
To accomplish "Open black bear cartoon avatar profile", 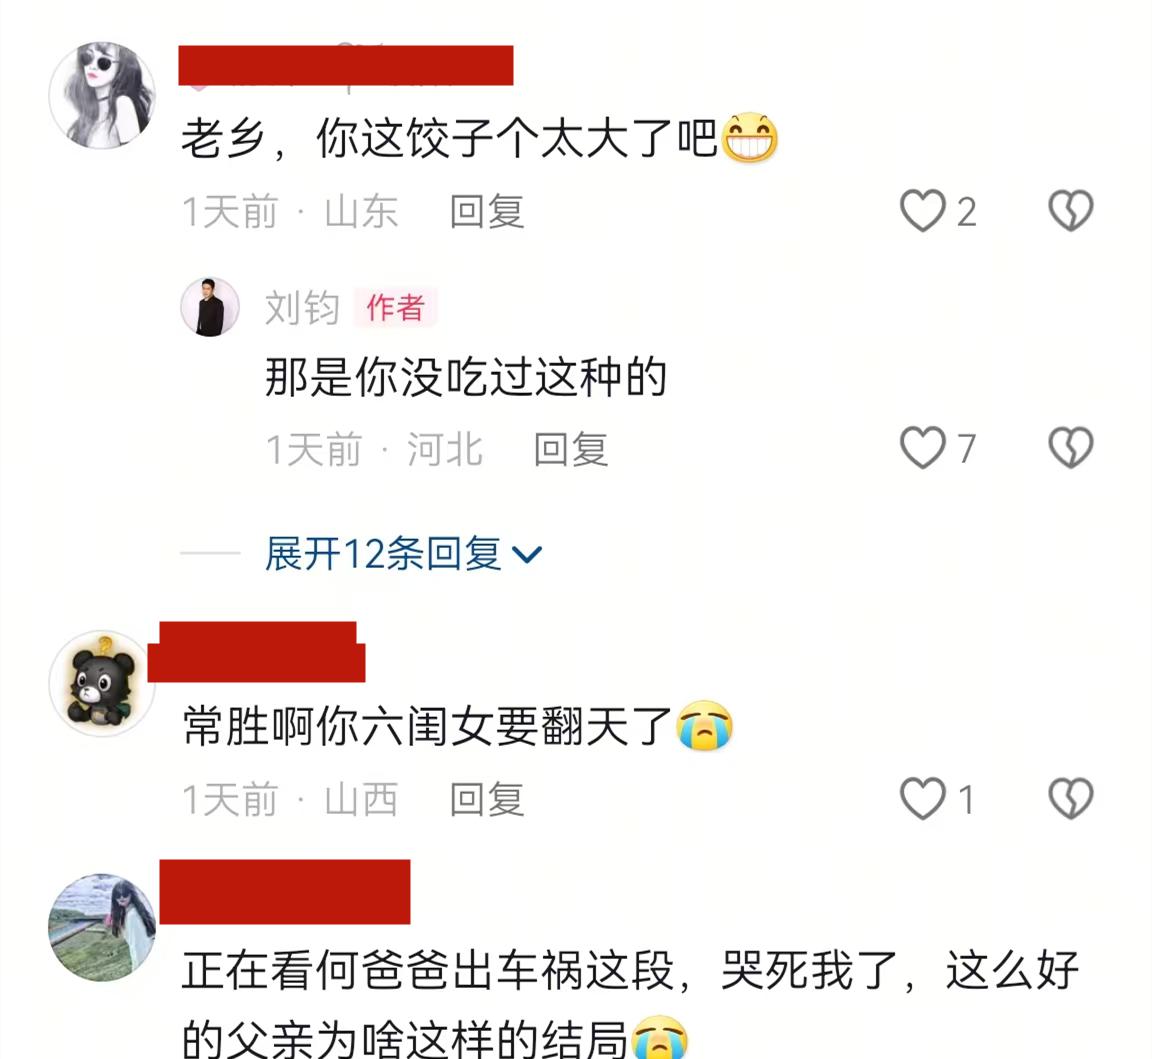I will pos(101,683).
